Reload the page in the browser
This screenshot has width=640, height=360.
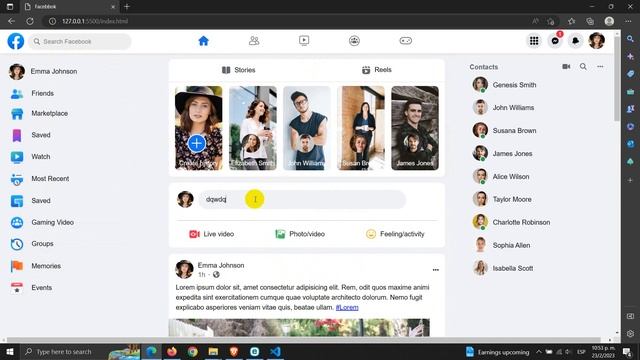[x=30, y=21]
